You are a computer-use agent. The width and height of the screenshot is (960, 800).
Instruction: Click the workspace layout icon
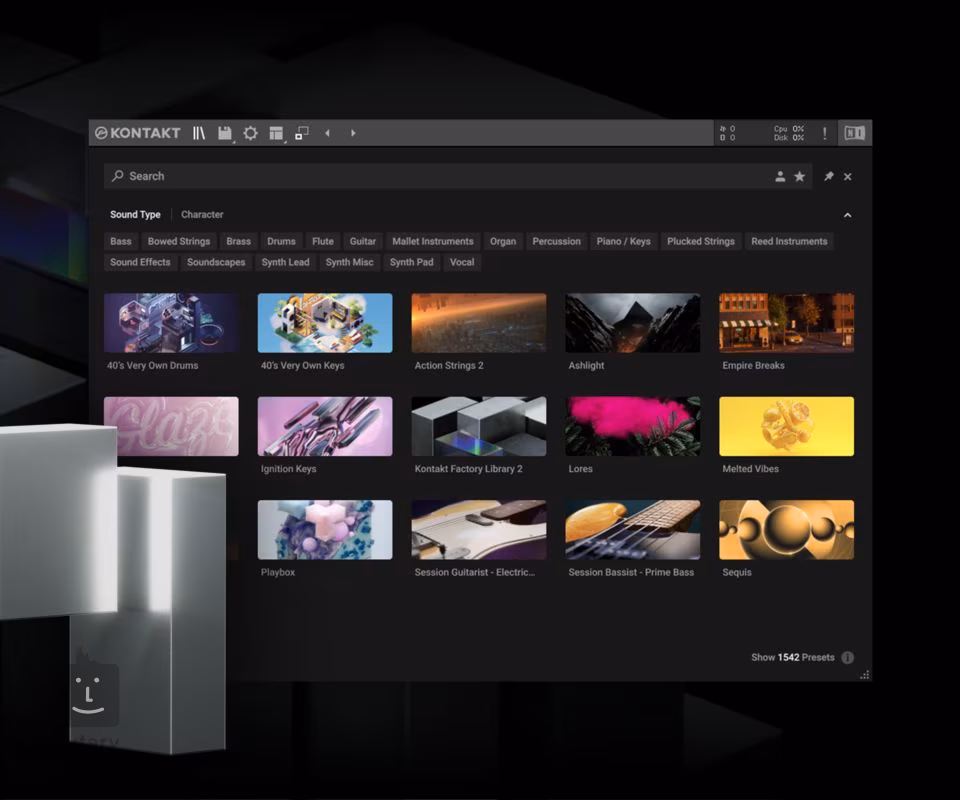pos(276,133)
